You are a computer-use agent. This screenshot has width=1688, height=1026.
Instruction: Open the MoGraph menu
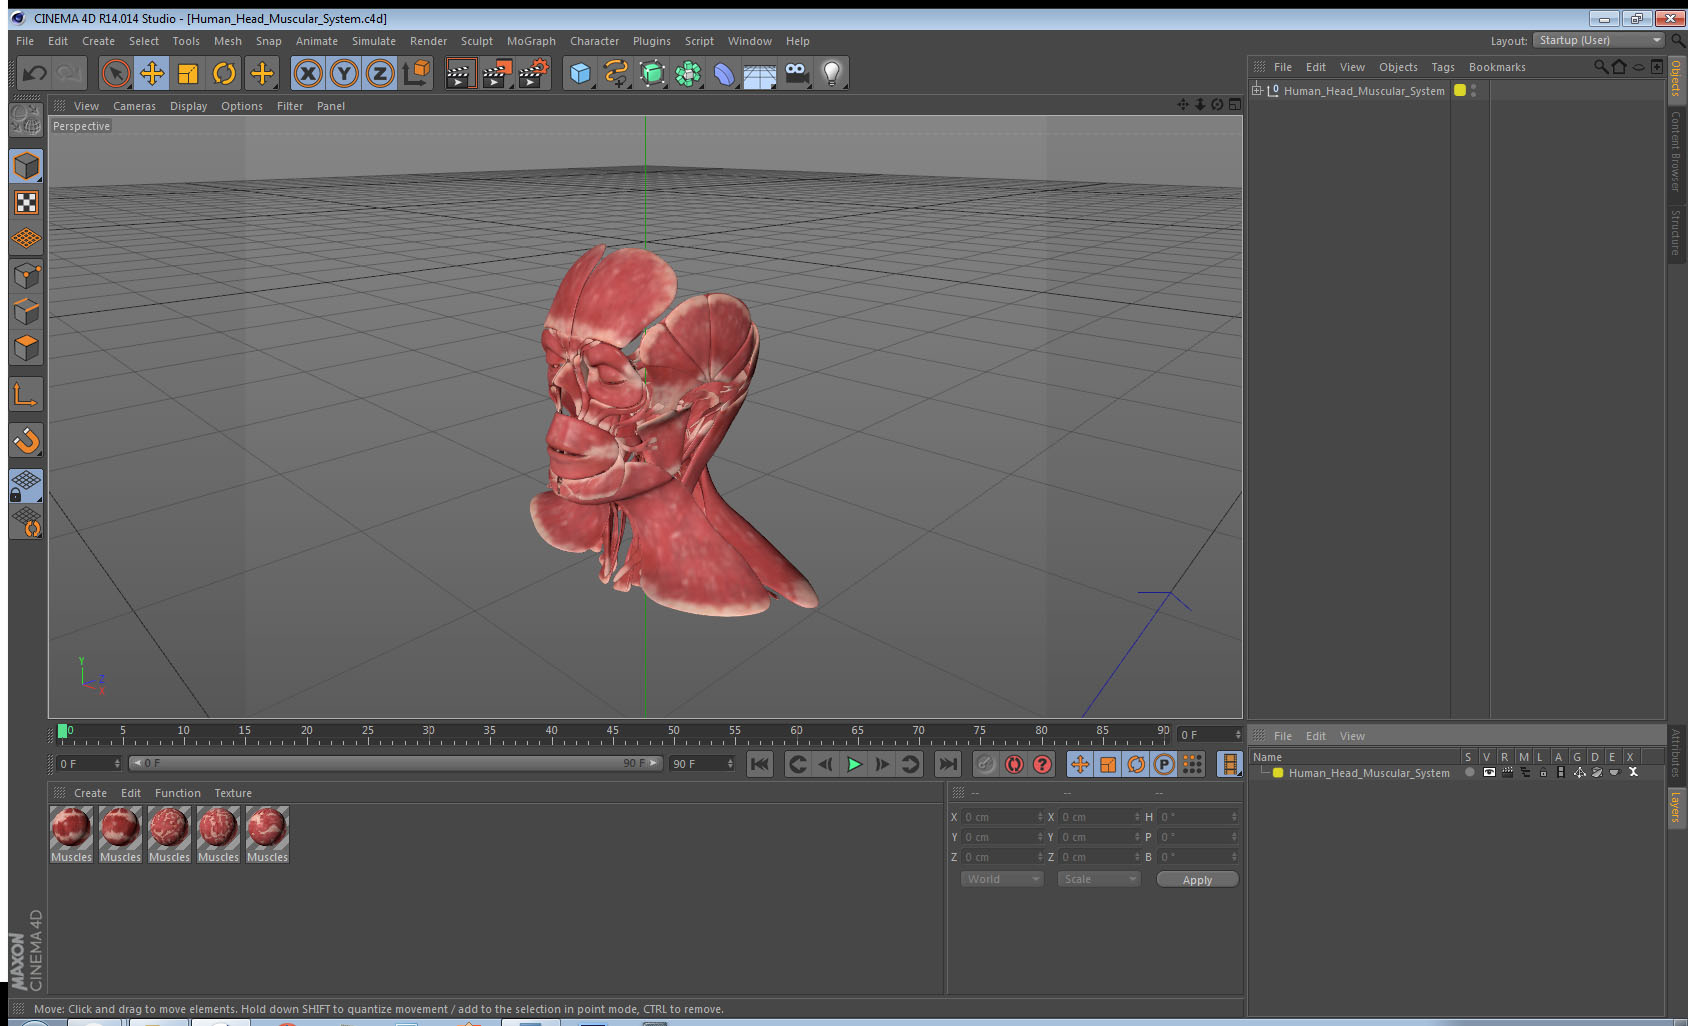tap(531, 41)
